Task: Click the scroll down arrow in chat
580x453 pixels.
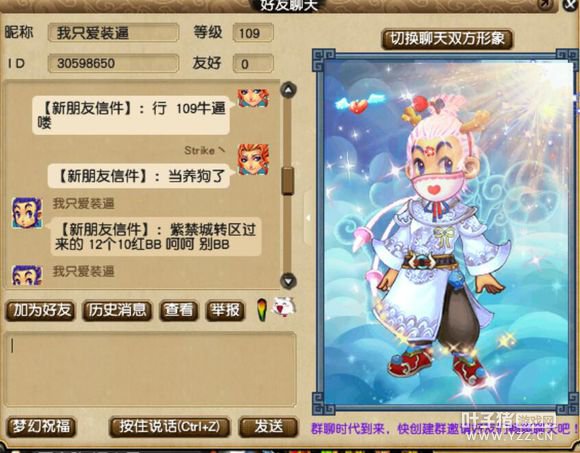Action: pos(288,281)
